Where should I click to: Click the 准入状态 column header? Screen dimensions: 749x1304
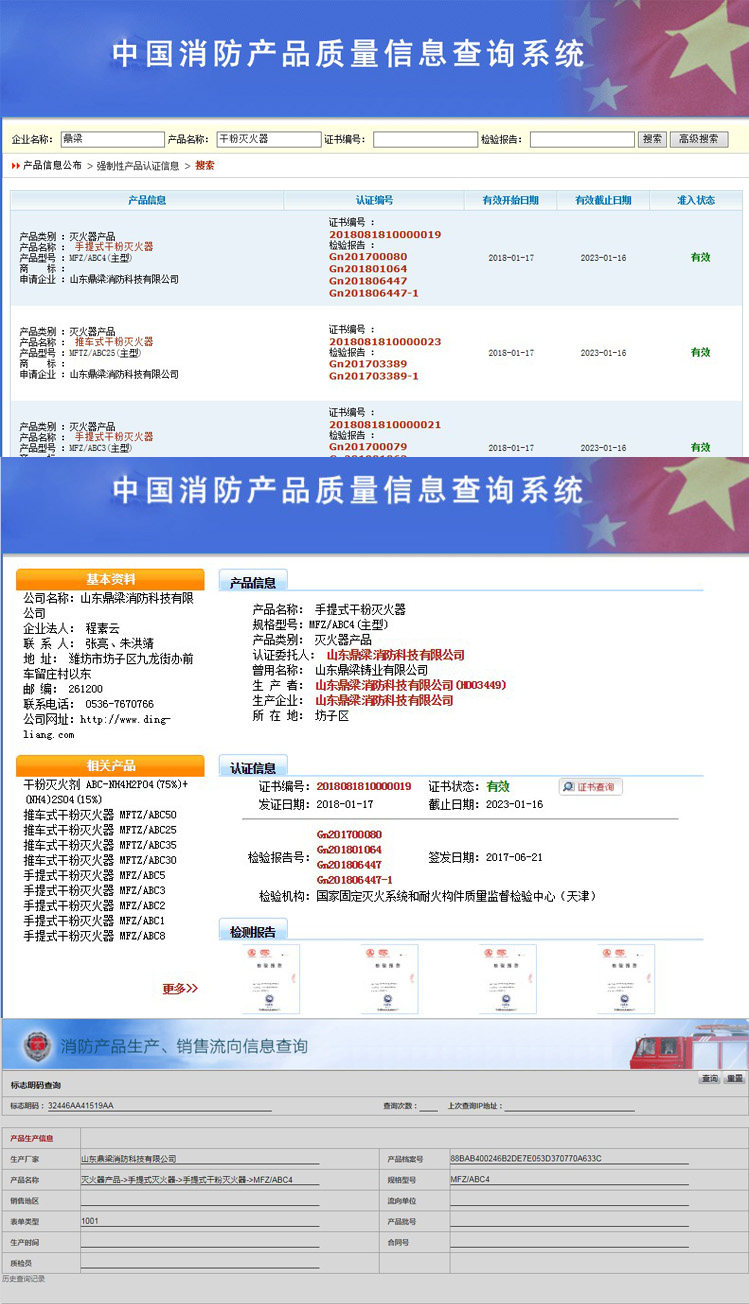click(x=696, y=201)
